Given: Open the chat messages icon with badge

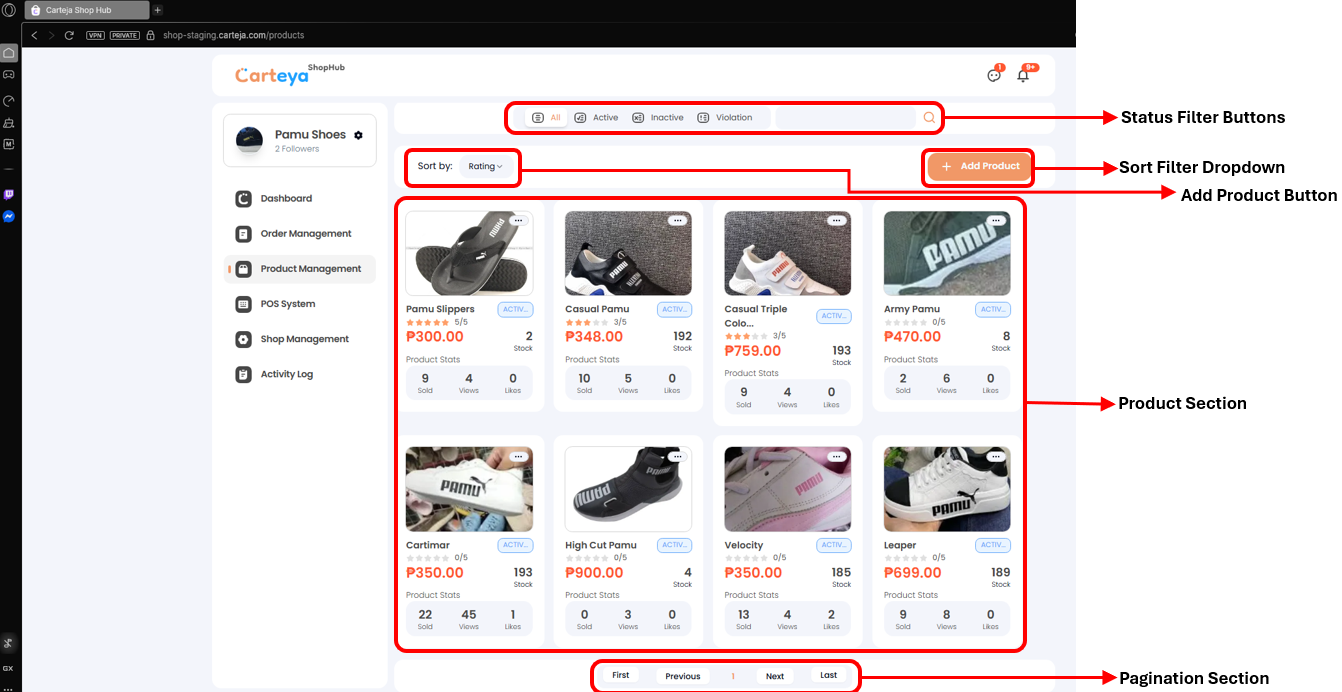Looking at the screenshot, I should pyautogui.click(x=993, y=75).
